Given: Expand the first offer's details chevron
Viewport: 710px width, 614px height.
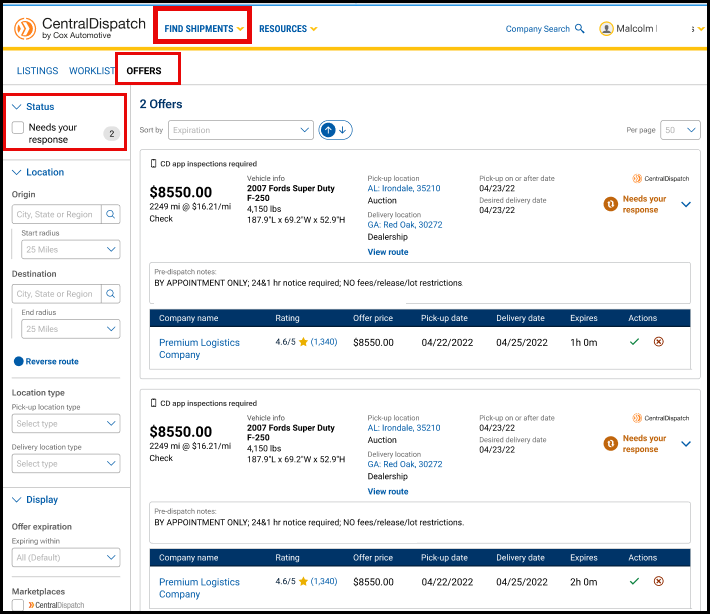Looking at the screenshot, I should pyautogui.click(x=686, y=204).
